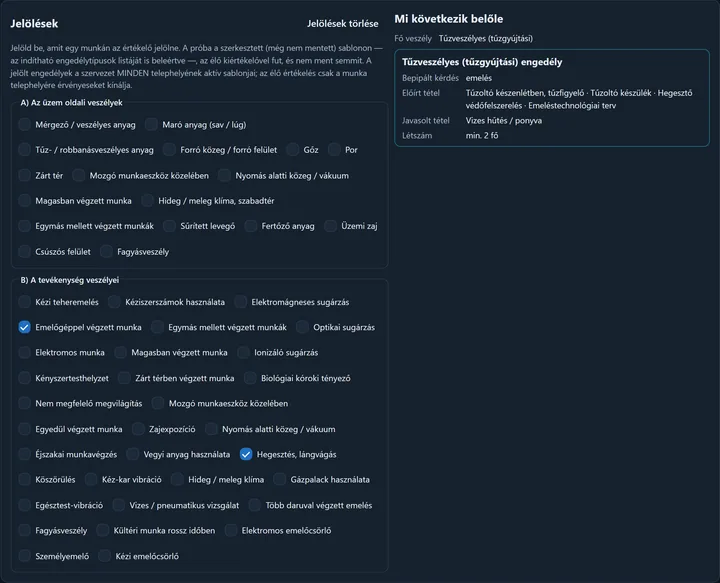Tick the Gőz checkbox
The height and width of the screenshot is (583, 720).
[292, 150]
